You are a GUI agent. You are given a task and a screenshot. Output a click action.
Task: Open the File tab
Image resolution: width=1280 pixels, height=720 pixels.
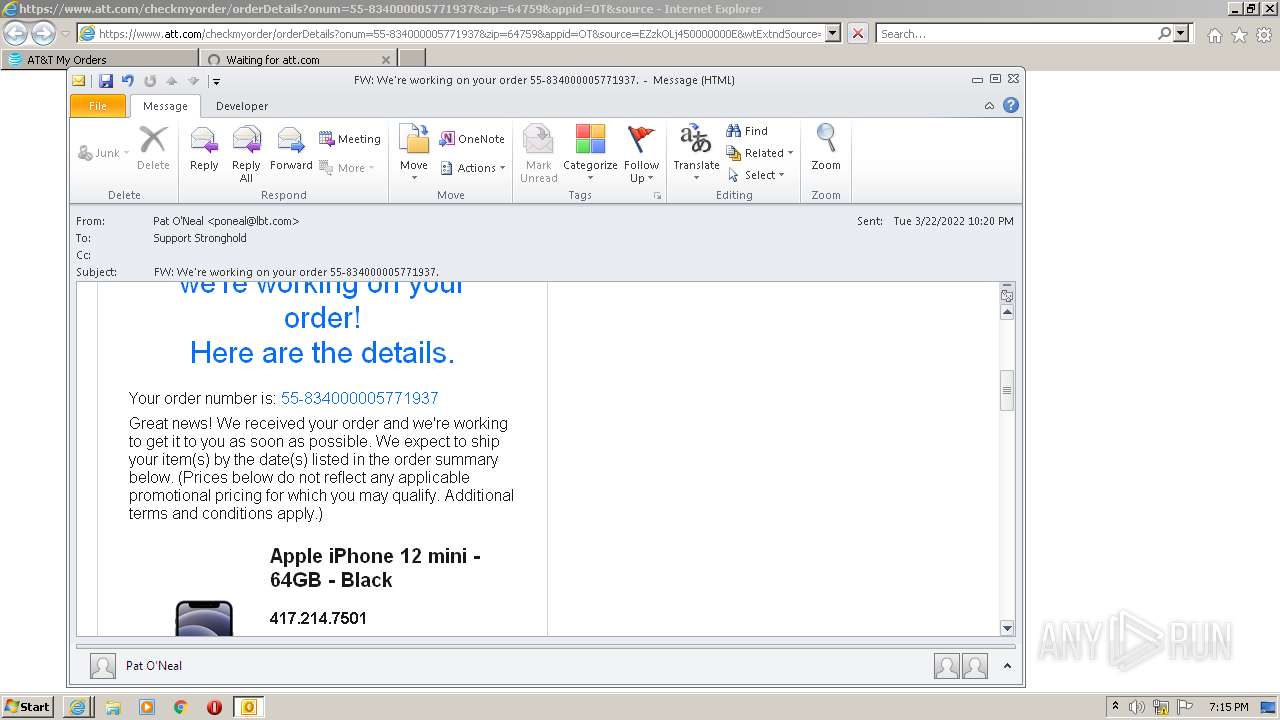click(x=98, y=106)
